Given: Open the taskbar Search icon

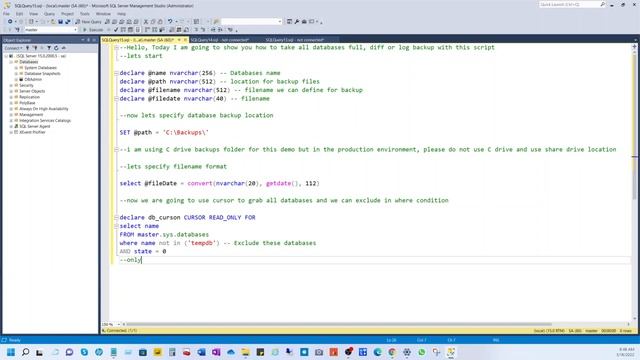Looking at the screenshot, I should [x=25, y=352].
